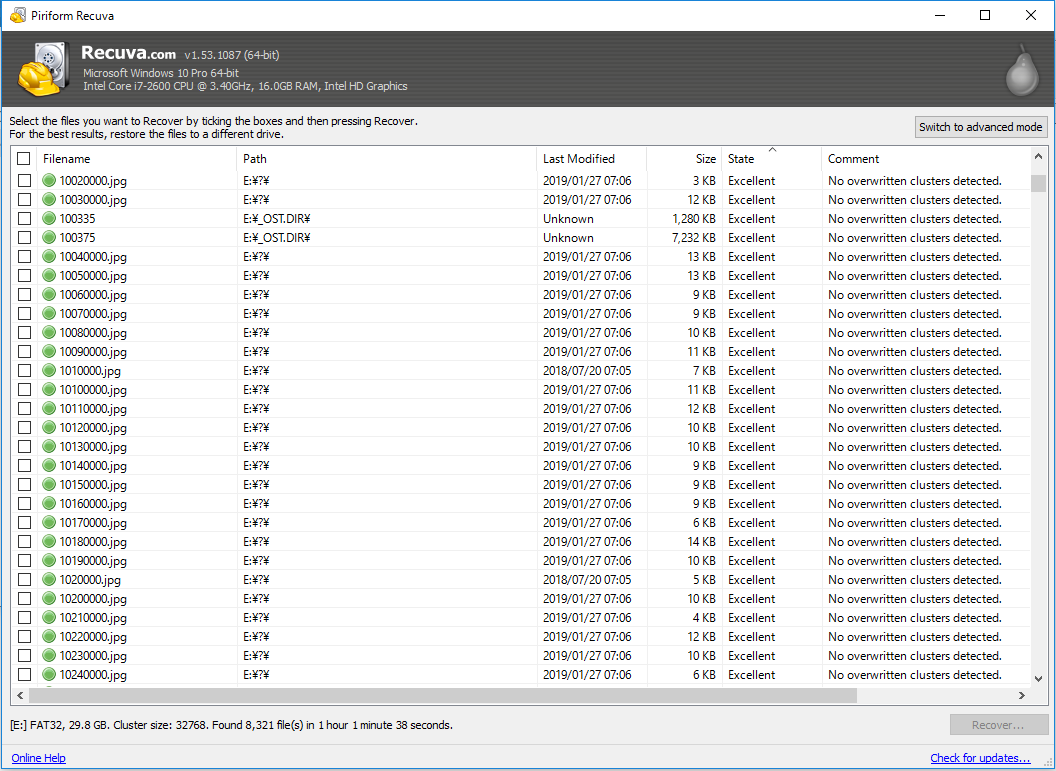
Task: Select filename 10110000.jpg
Action: [93, 408]
